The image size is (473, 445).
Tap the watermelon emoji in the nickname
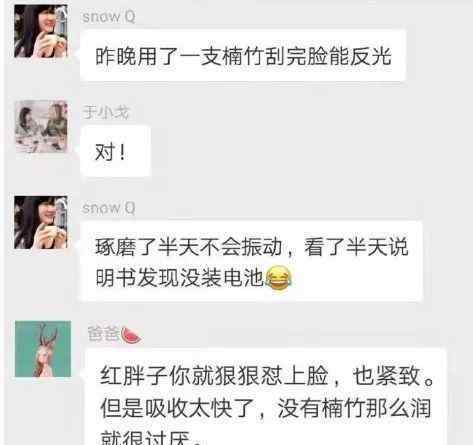[131, 335]
